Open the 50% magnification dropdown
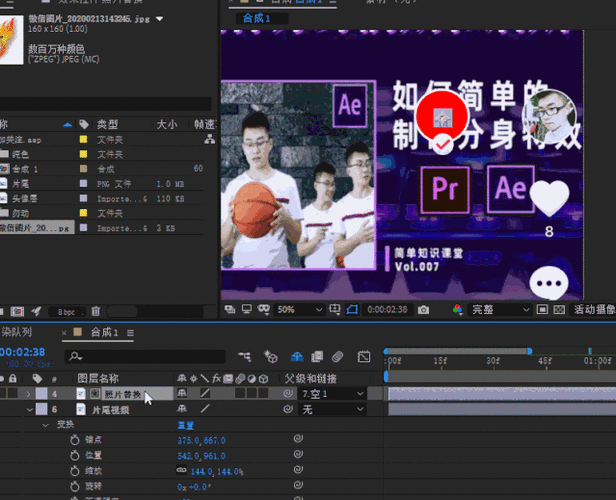The image size is (616, 500). (x=299, y=310)
